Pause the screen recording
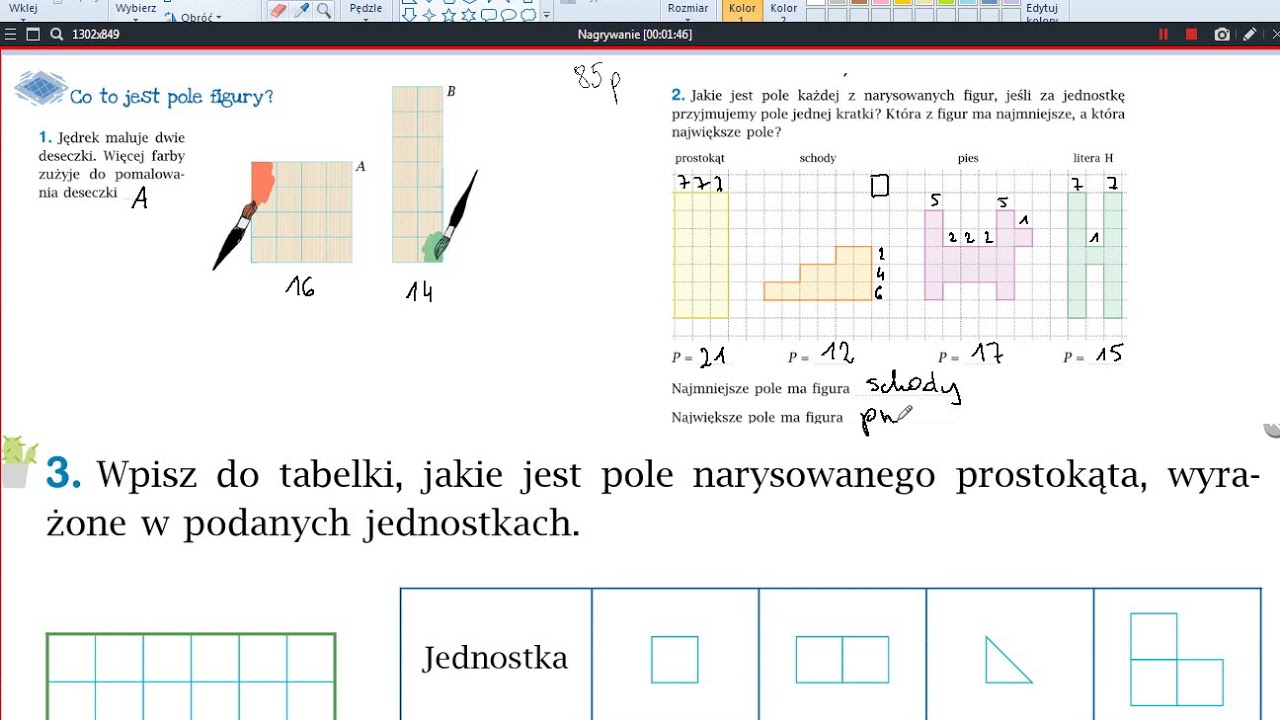Screen dimensions: 1280x720 (x=1163, y=34)
